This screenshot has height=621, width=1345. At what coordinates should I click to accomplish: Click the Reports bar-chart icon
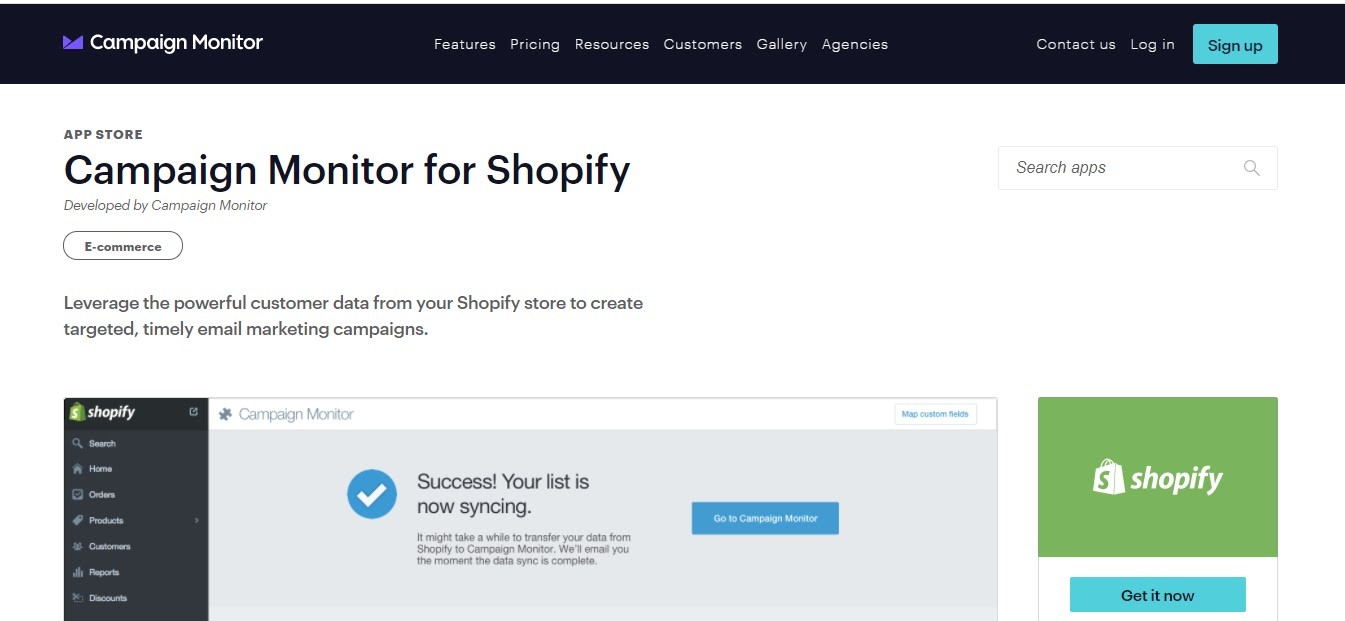point(78,572)
